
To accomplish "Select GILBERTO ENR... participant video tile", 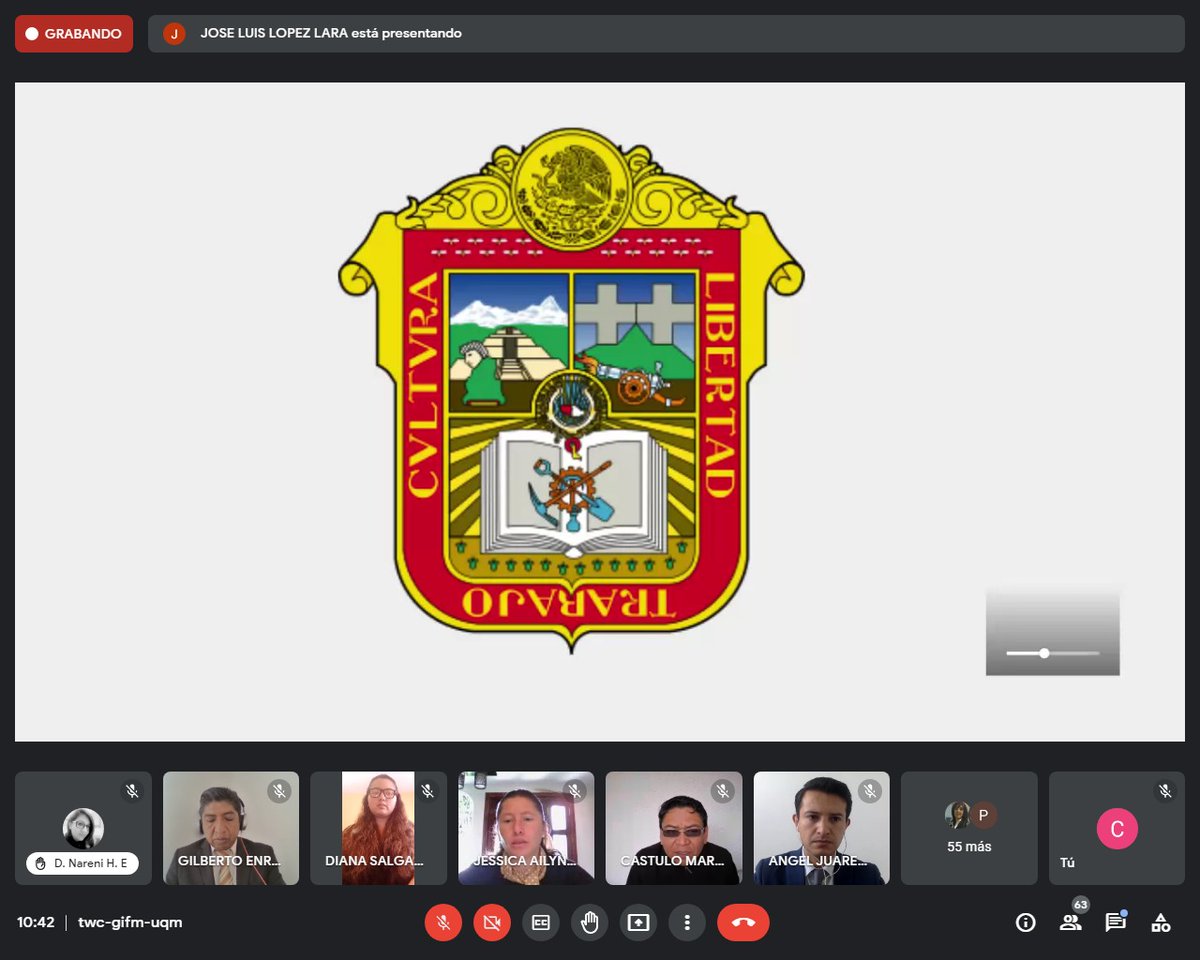I will pos(231,828).
